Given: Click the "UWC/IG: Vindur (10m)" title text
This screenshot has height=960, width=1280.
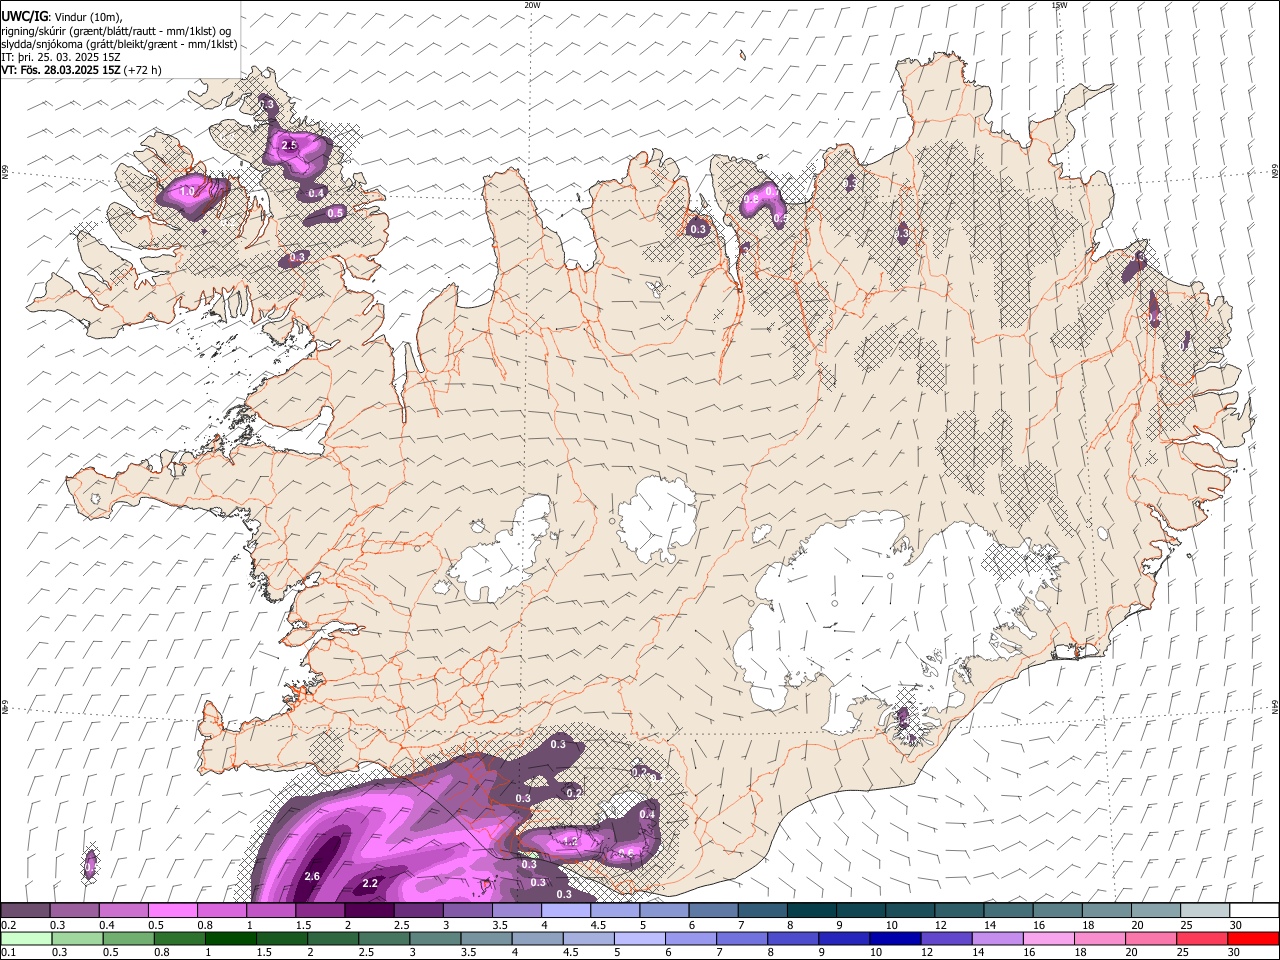Looking at the screenshot, I should 62,16.
